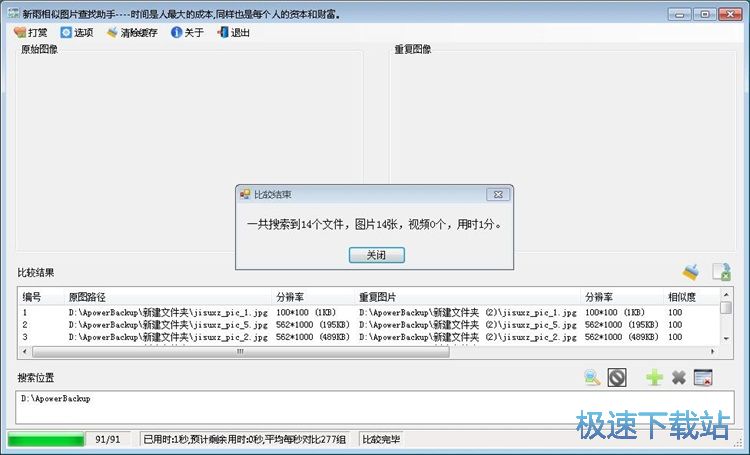Start search with the magnifier icon
Image resolution: width=750 pixels, height=455 pixels.
593,377
